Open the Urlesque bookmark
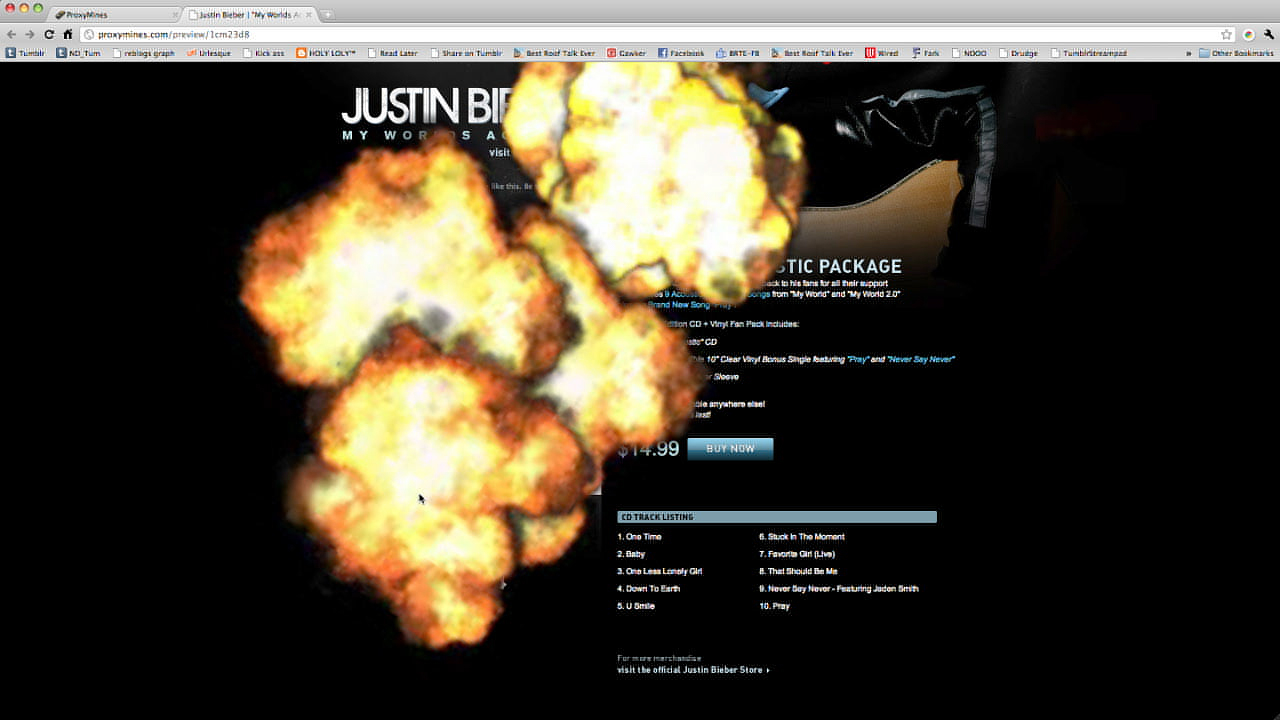The height and width of the screenshot is (720, 1280). point(208,53)
